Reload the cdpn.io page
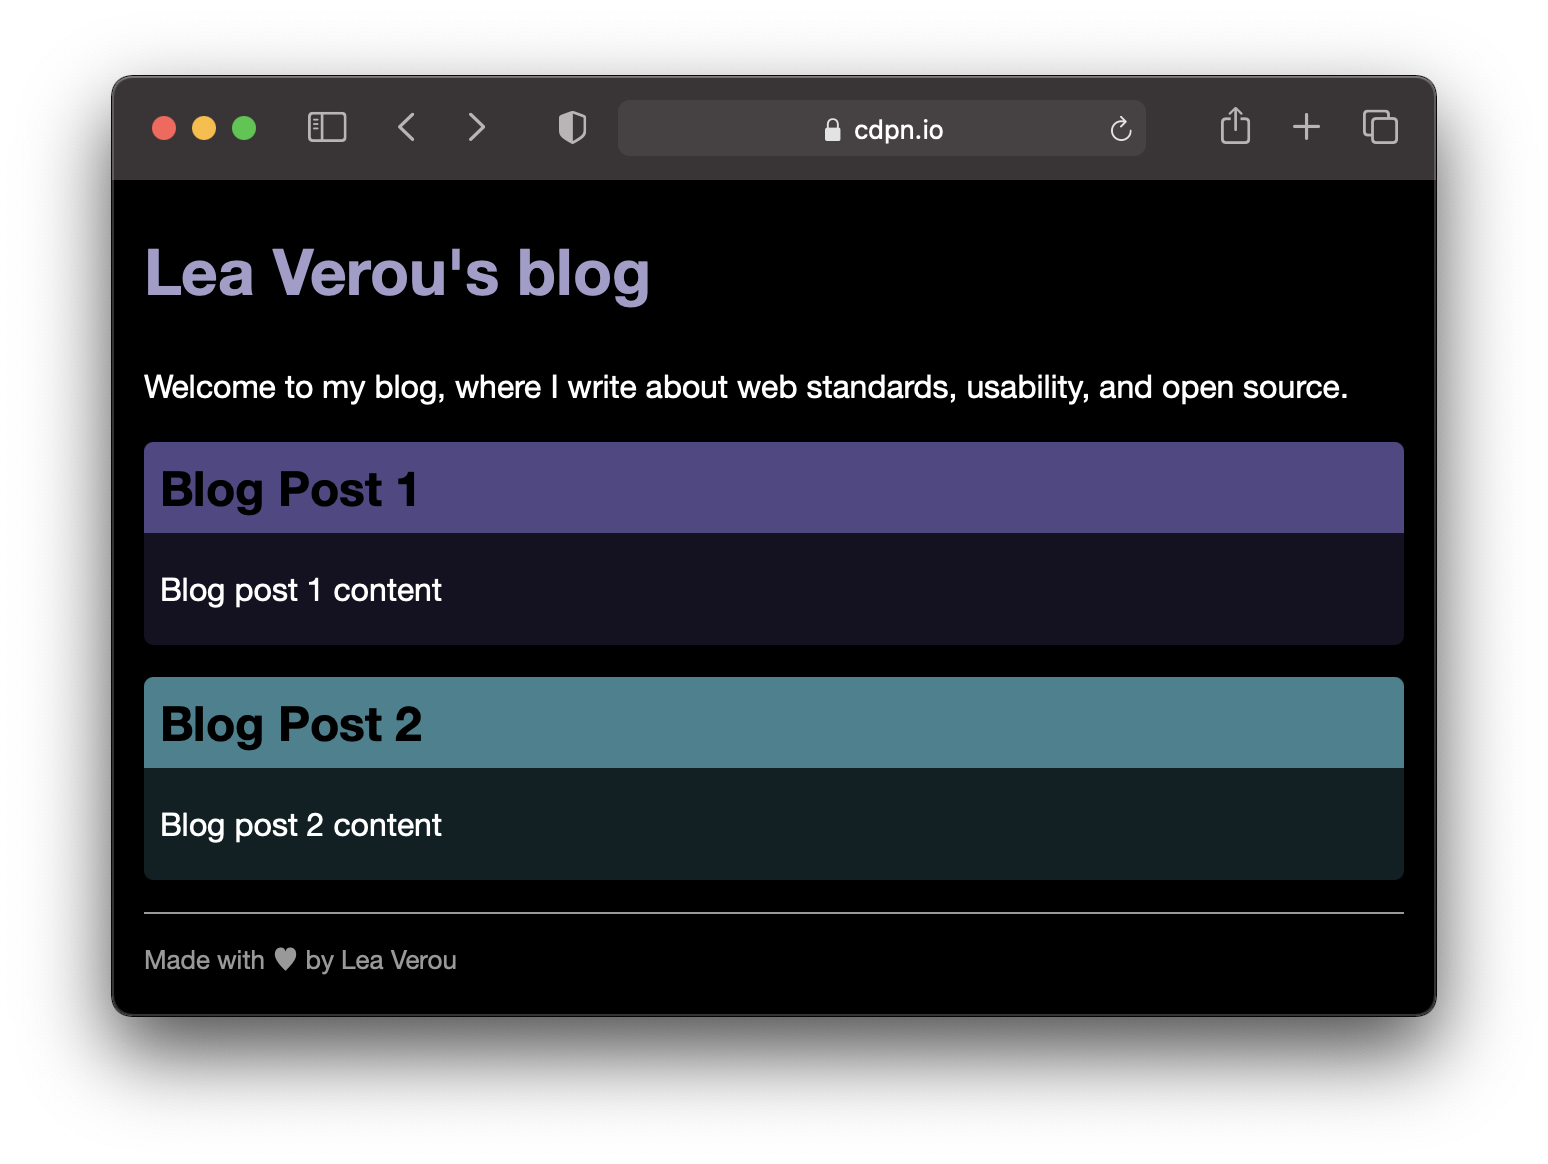1548x1164 pixels. 1120,129
